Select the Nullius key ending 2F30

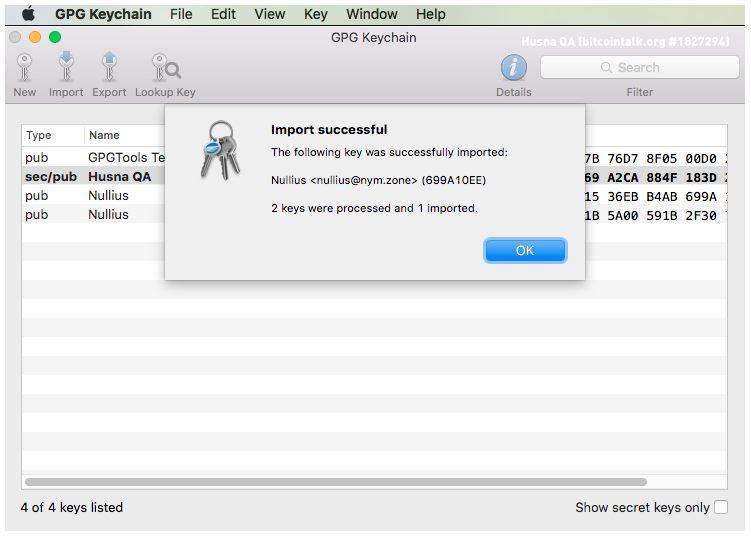pyautogui.click(x=374, y=215)
